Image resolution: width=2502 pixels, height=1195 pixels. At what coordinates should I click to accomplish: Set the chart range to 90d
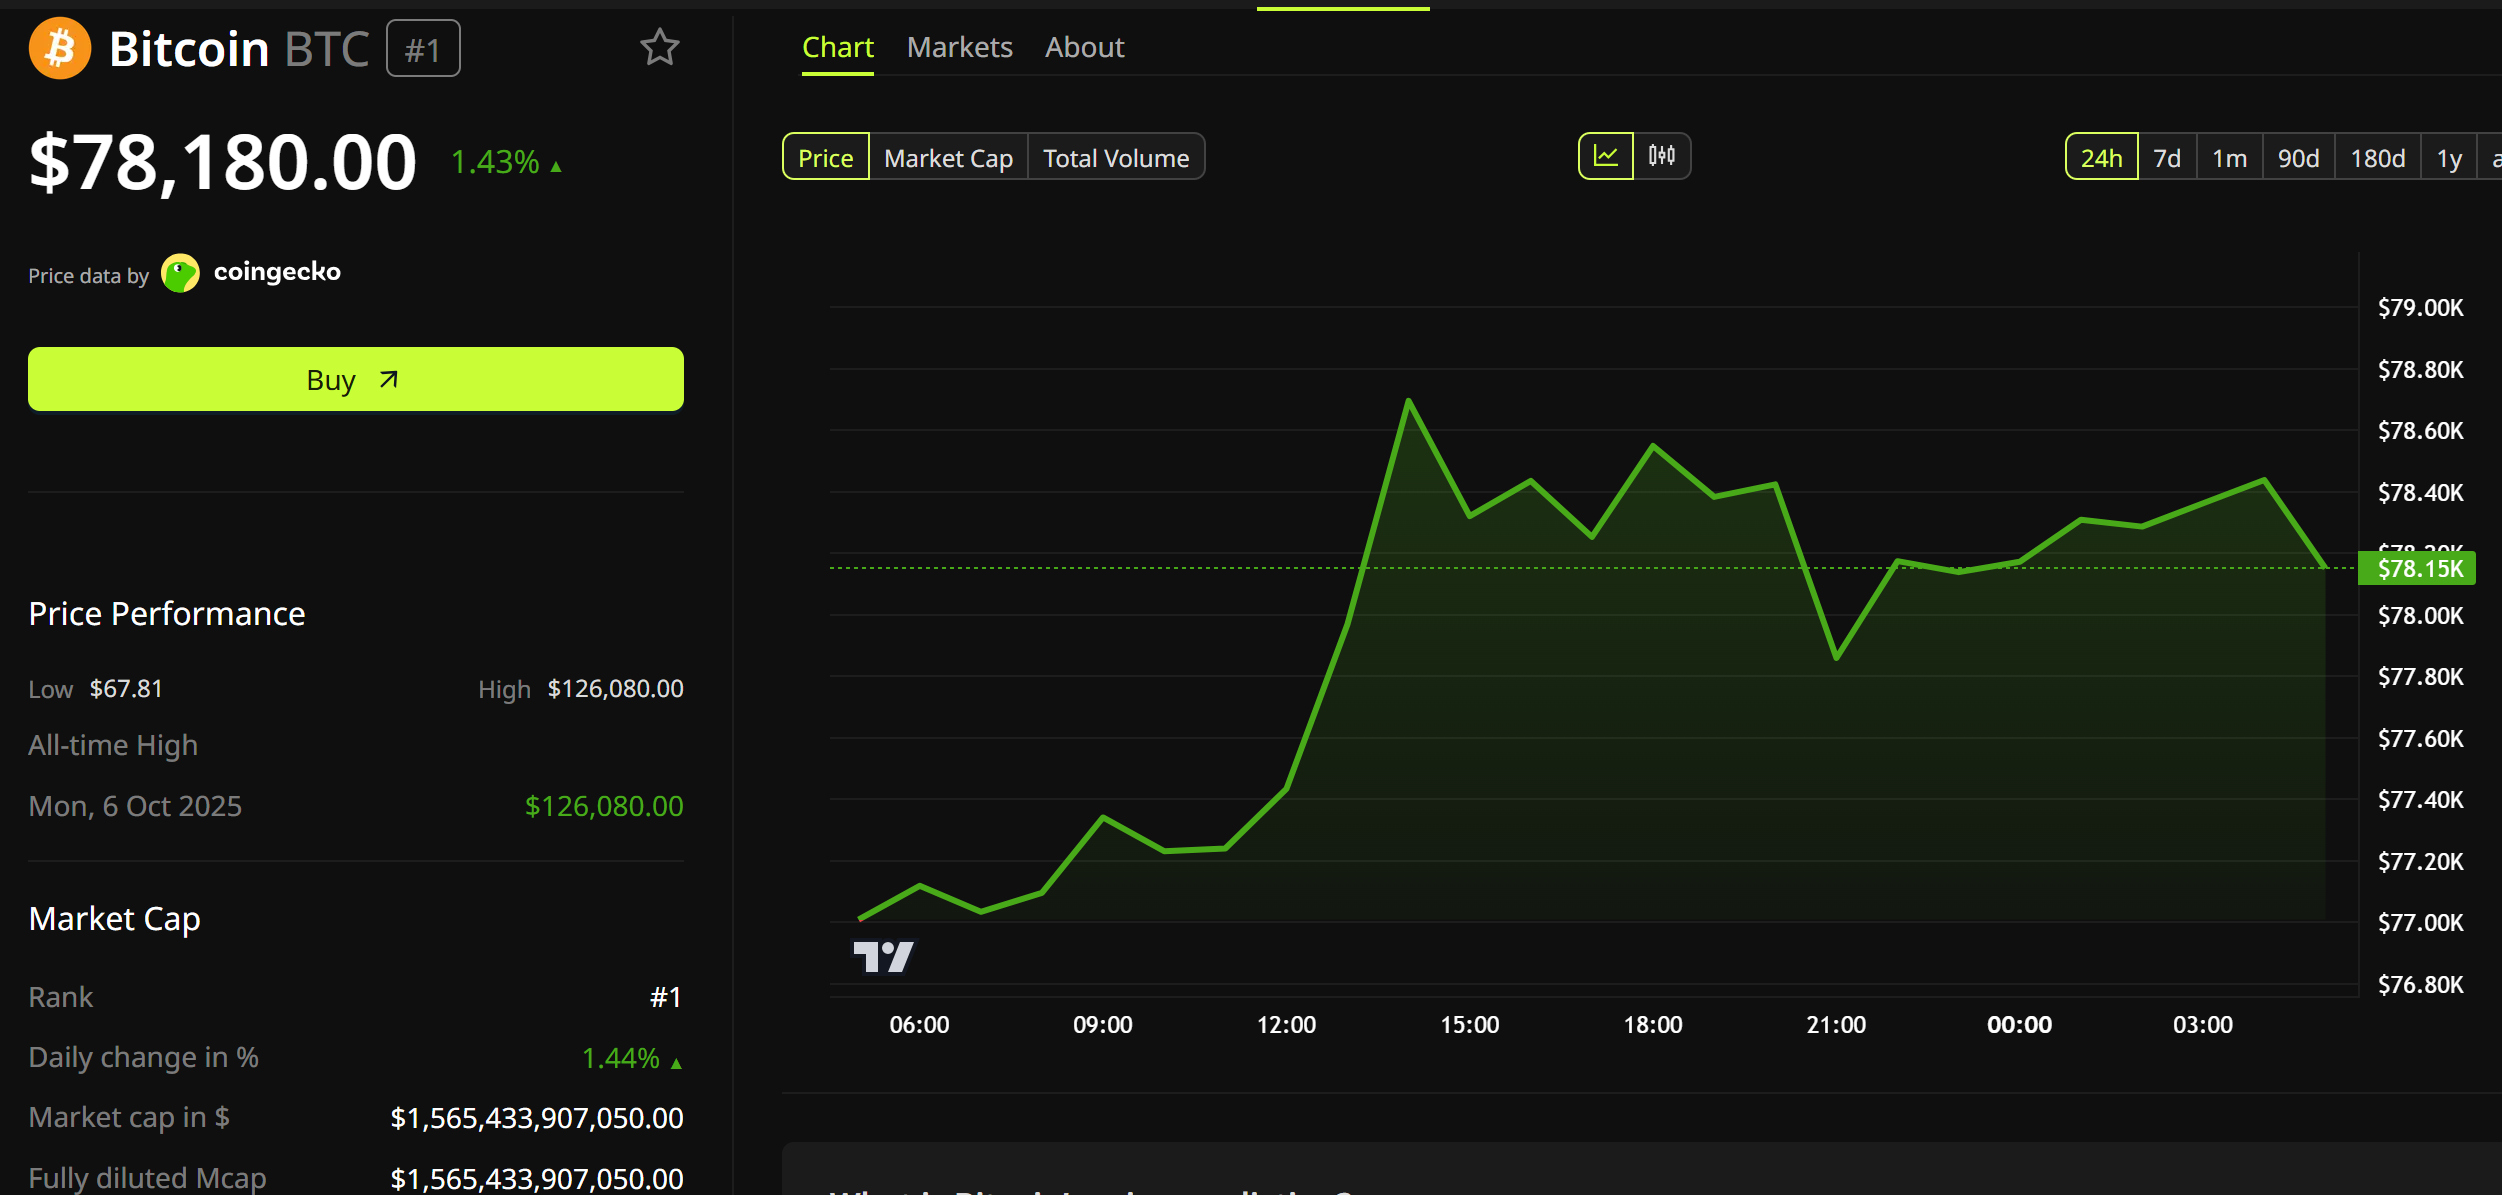(x=2299, y=157)
